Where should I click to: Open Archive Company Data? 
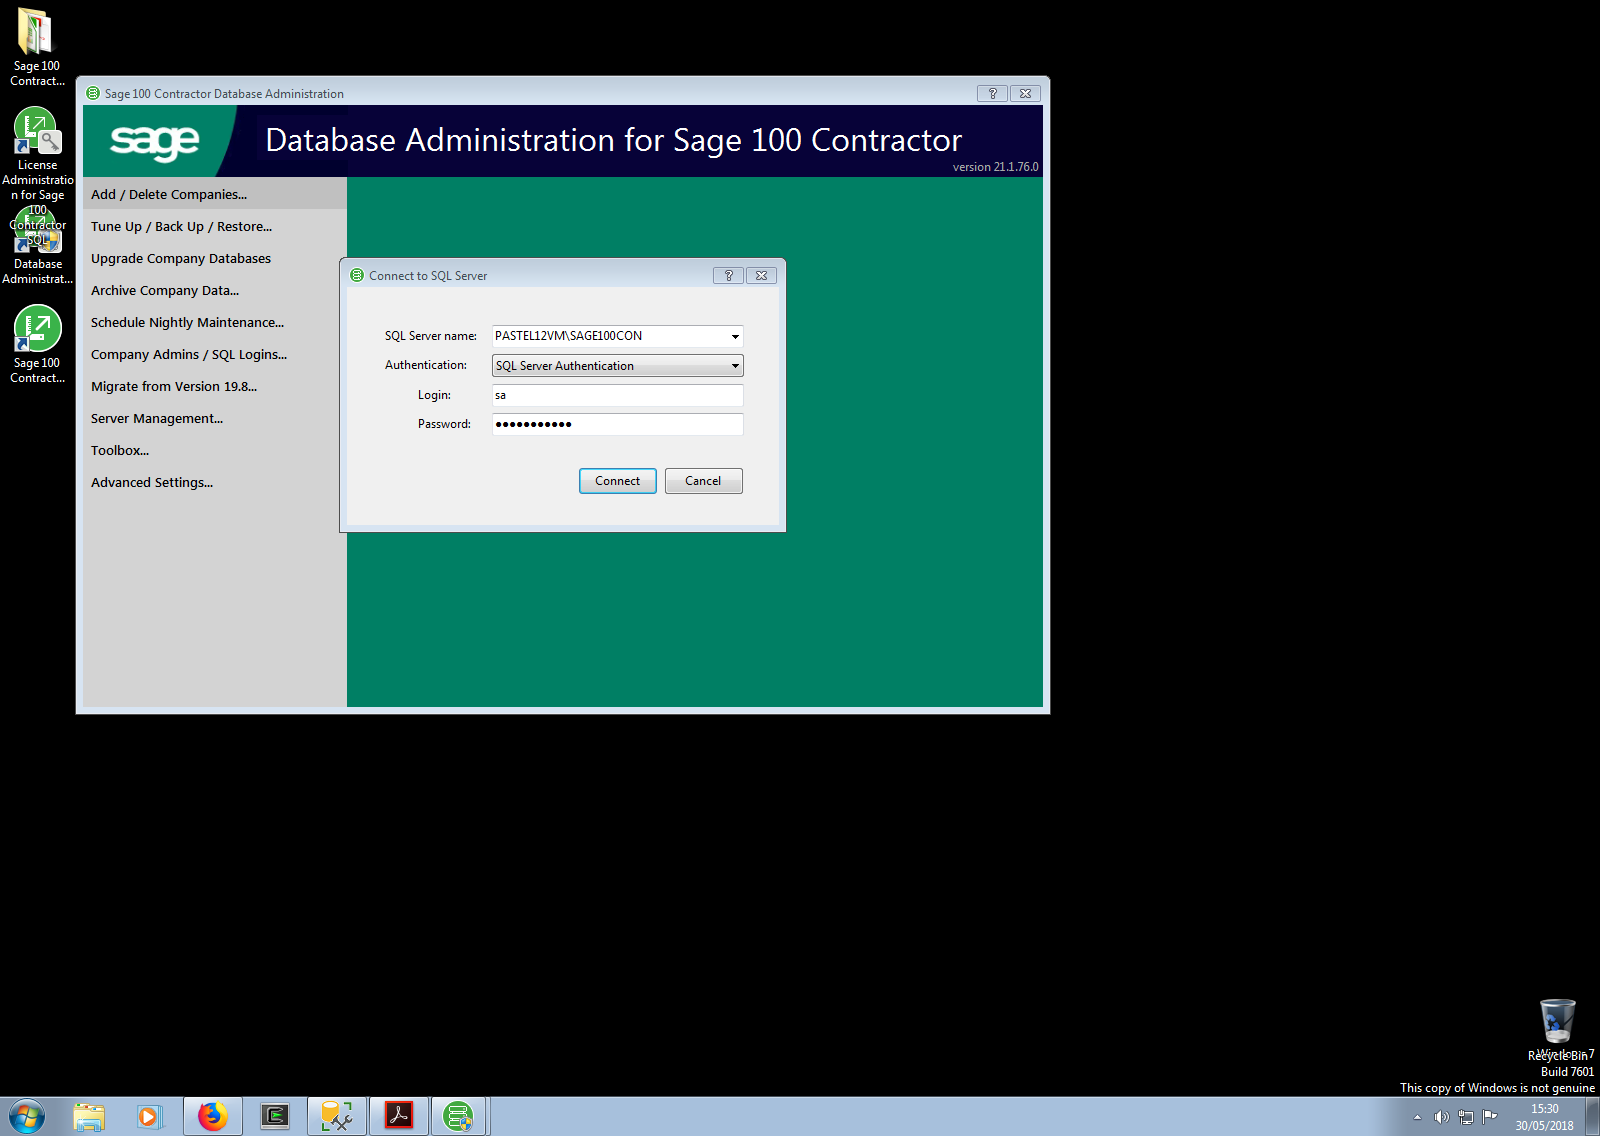point(215,290)
